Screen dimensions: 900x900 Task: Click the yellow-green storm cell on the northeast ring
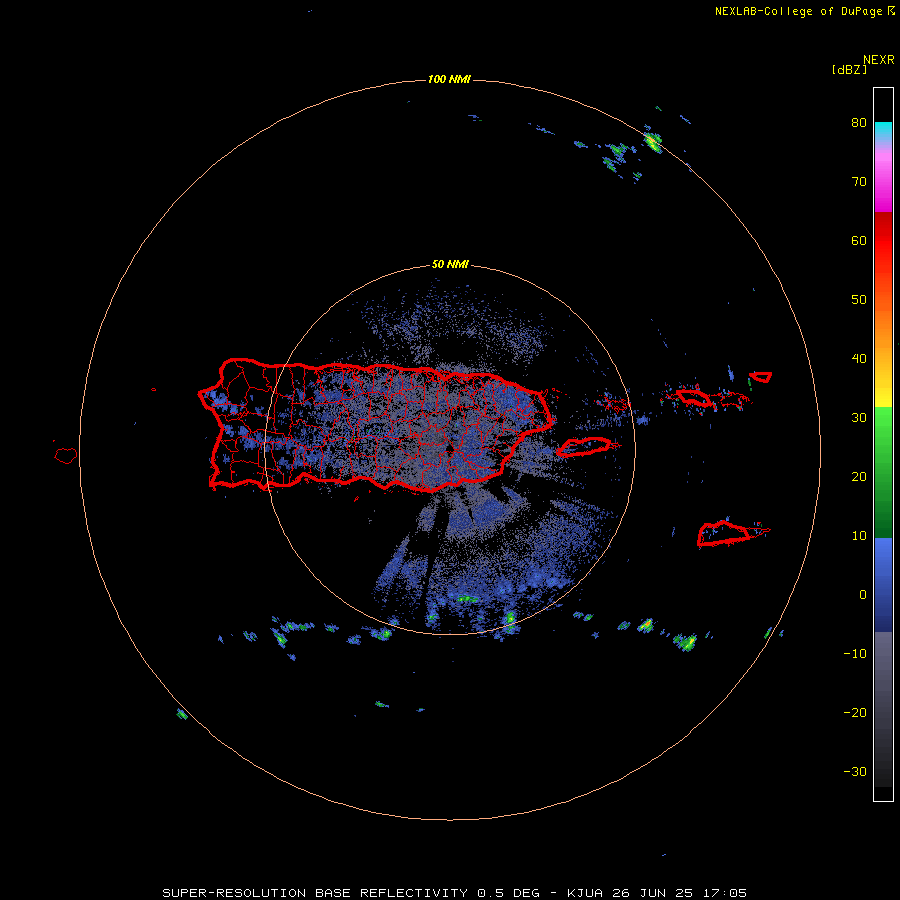pos(652,140)
